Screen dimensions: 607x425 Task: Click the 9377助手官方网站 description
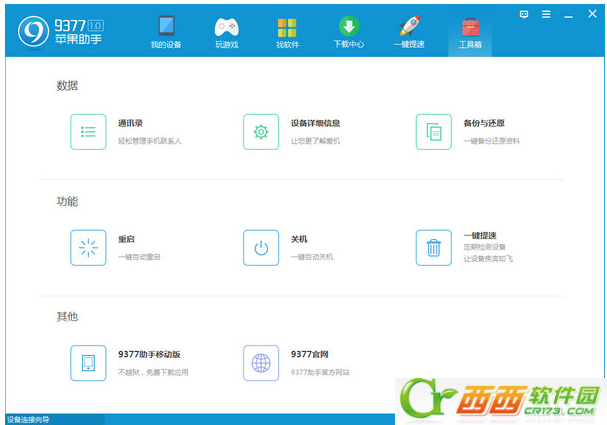(320, 372)
